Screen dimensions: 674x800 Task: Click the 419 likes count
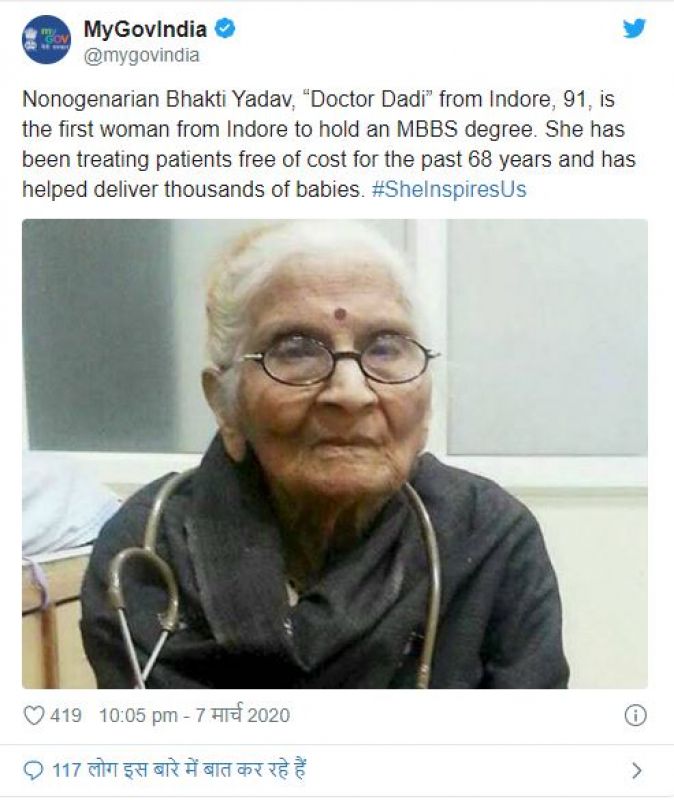(66, 715)
